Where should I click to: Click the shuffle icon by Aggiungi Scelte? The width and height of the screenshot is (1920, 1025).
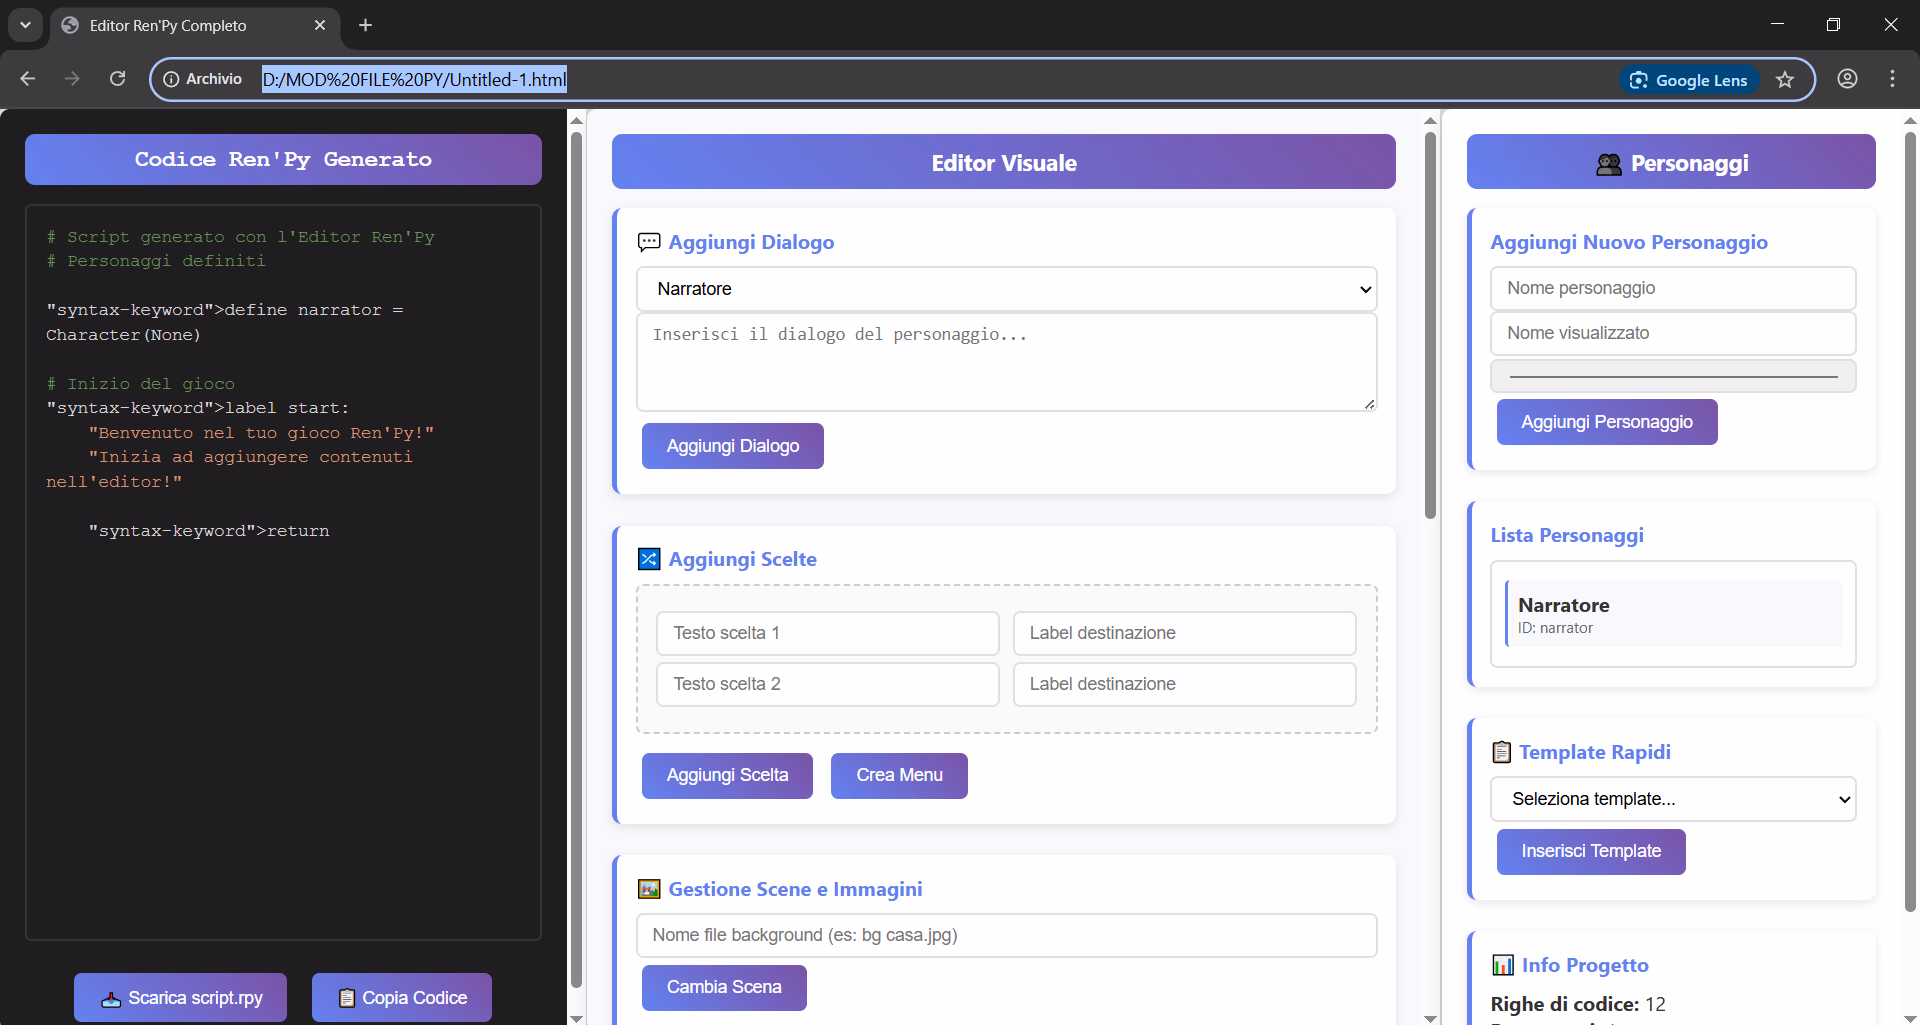click(649, 559)
